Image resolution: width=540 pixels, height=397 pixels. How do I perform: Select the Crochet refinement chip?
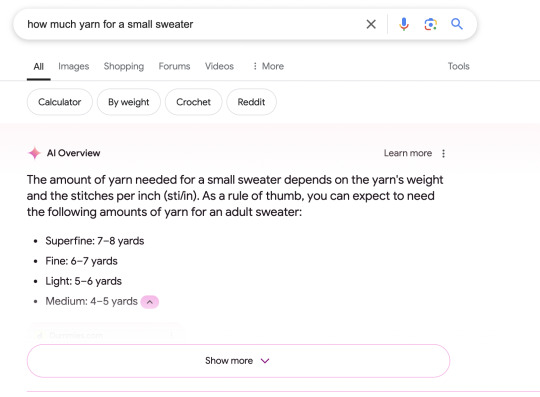coord(193,102)
